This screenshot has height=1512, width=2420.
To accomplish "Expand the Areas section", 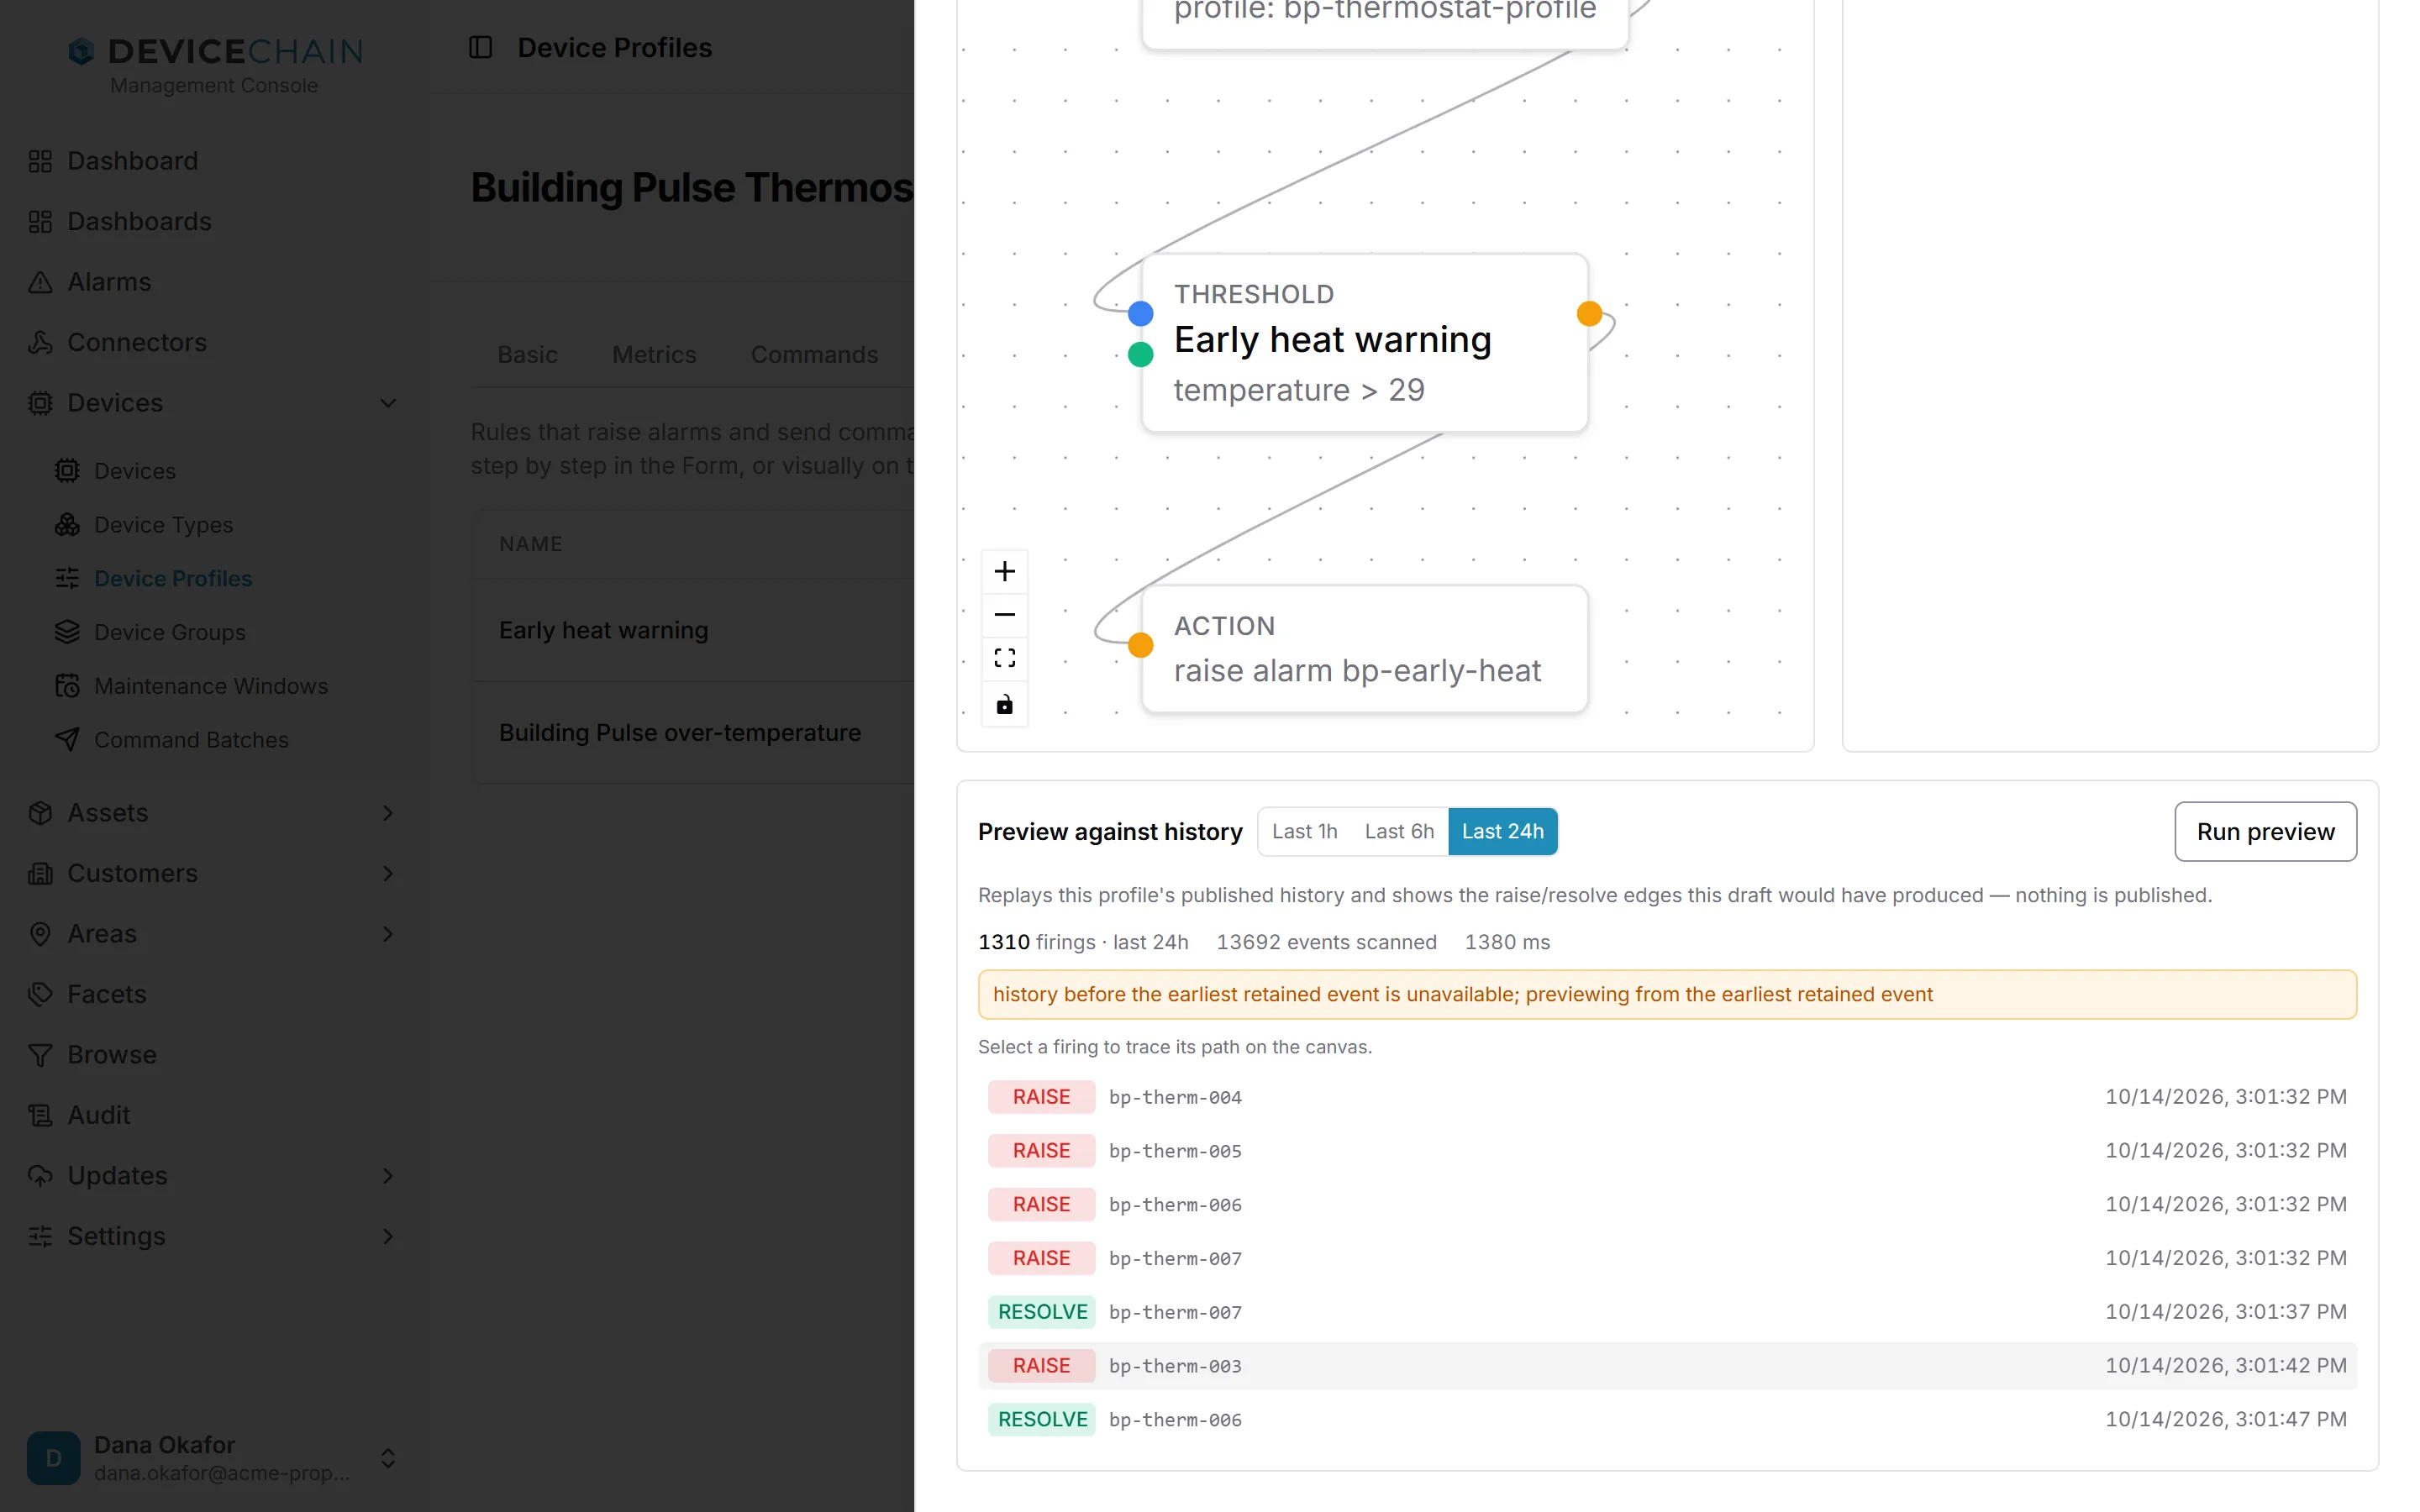I will (x=388, y=934).
